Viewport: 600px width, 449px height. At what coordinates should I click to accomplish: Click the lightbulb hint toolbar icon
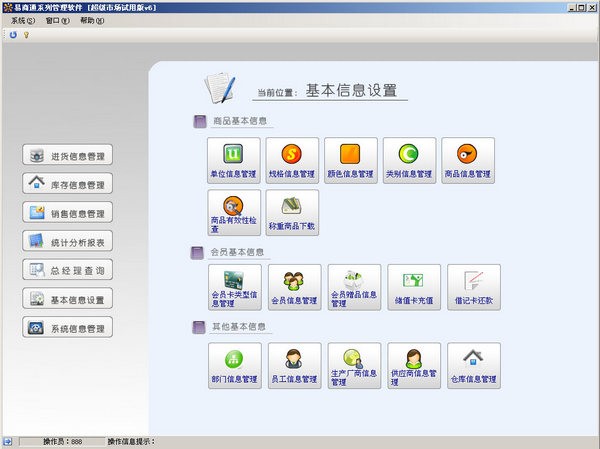click(x=26, y=35)
